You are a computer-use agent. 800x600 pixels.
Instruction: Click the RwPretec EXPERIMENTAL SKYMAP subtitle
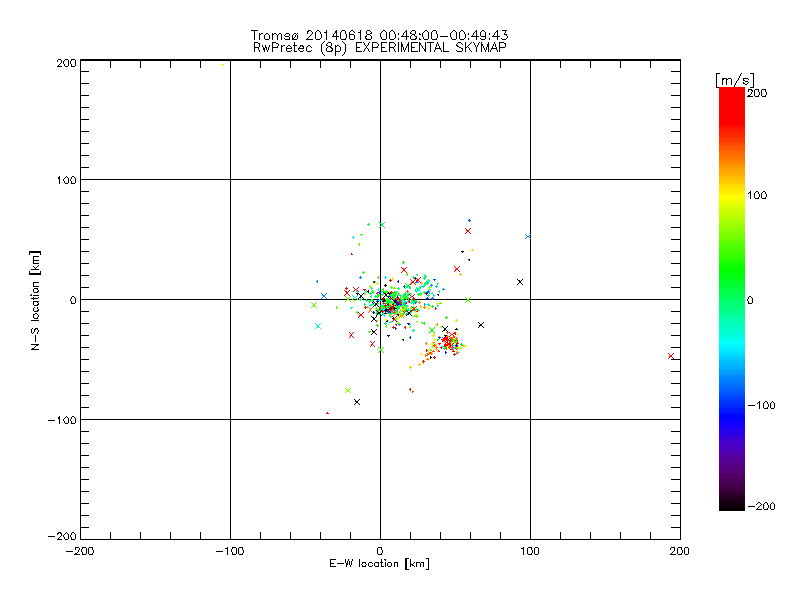pos(379,48)
